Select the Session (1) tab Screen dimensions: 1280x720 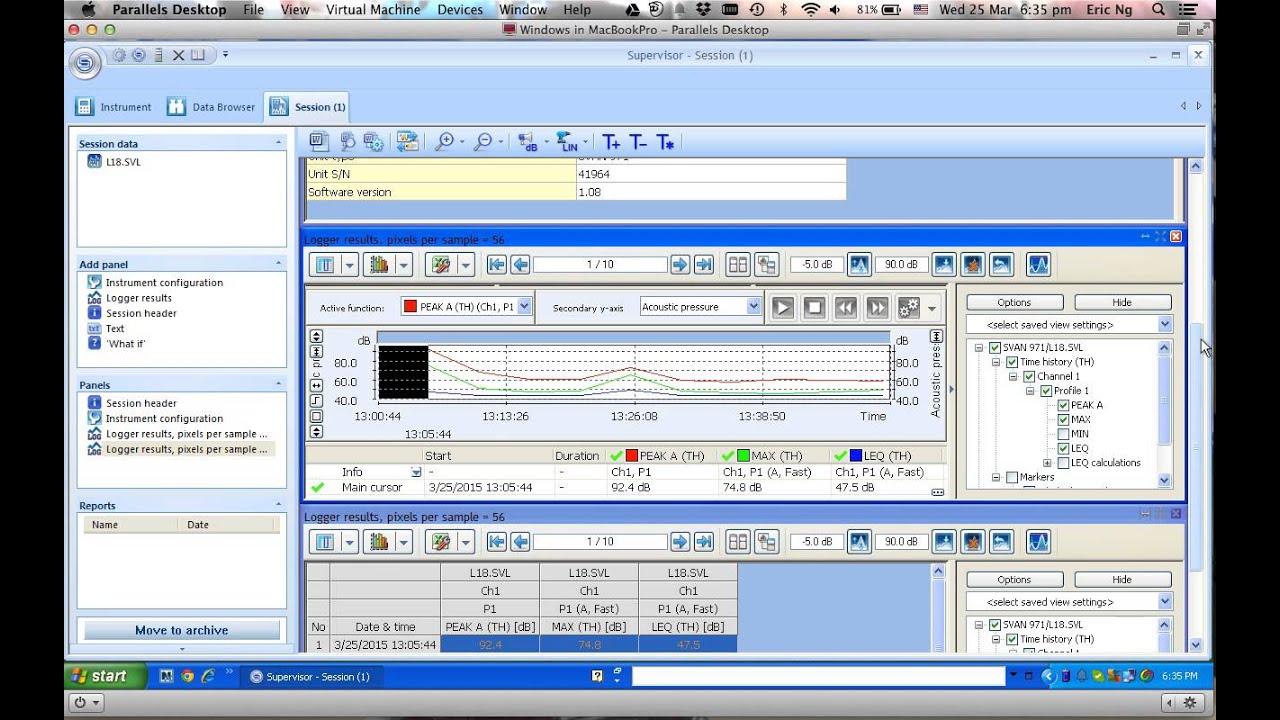point(307,107)
